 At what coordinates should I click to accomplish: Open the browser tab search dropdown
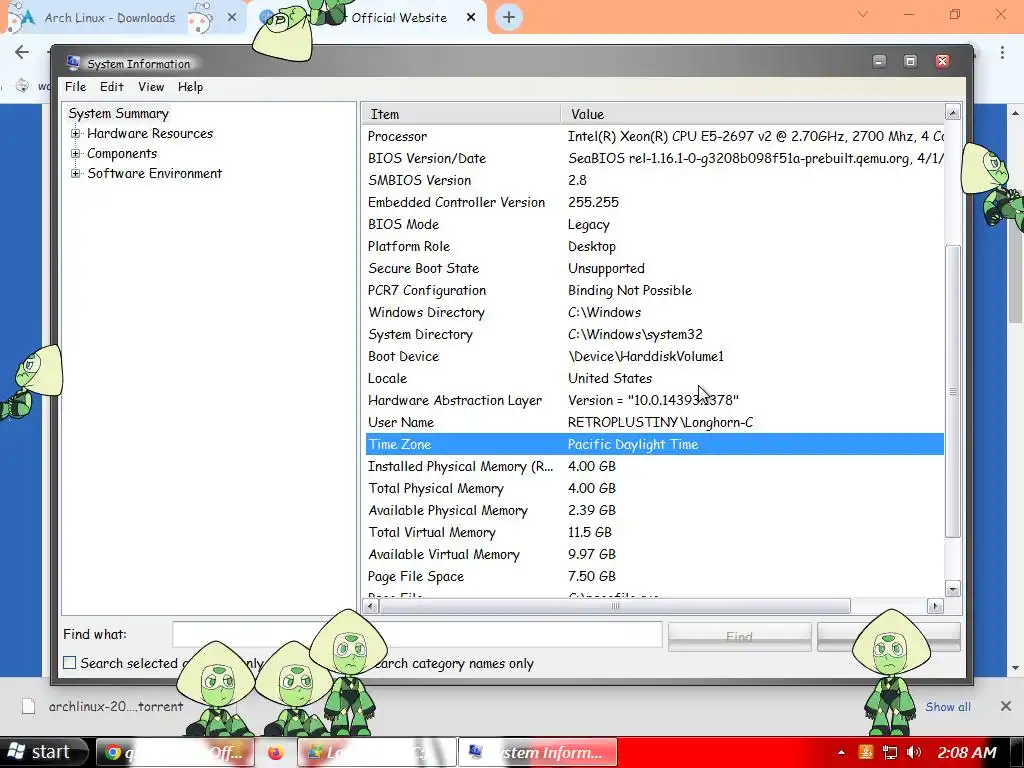click(x=863, y=14)
